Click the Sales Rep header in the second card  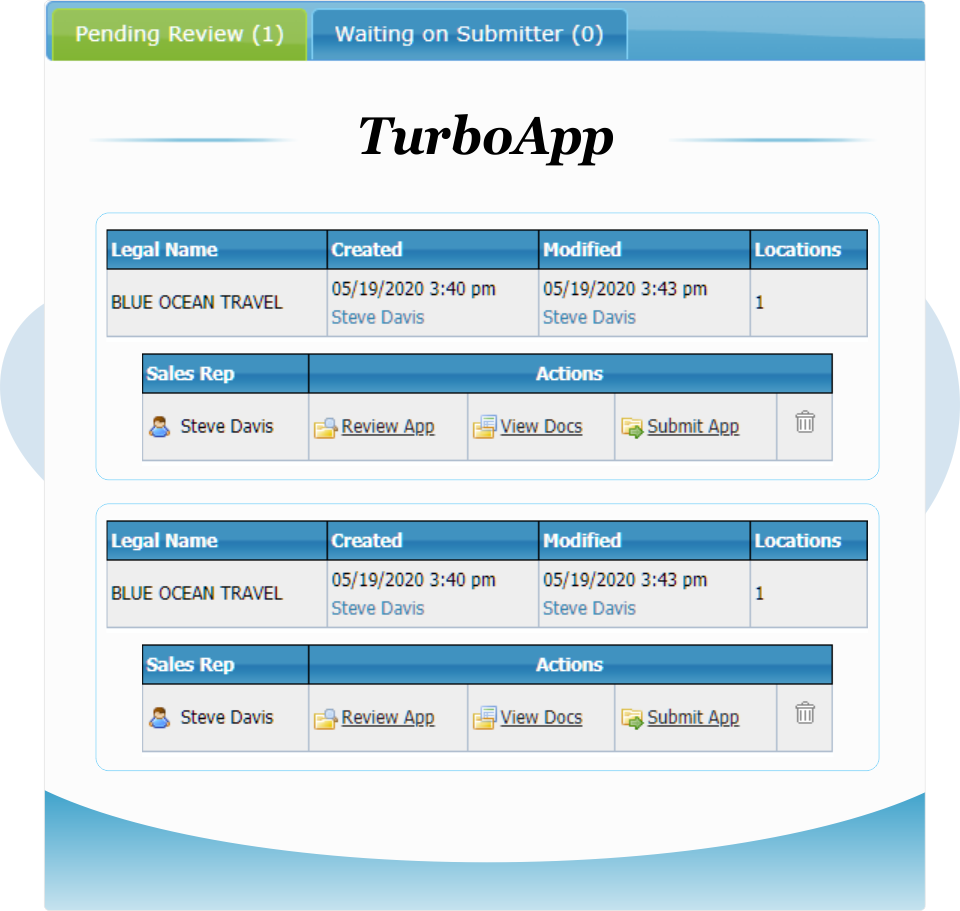coord(225,664)
